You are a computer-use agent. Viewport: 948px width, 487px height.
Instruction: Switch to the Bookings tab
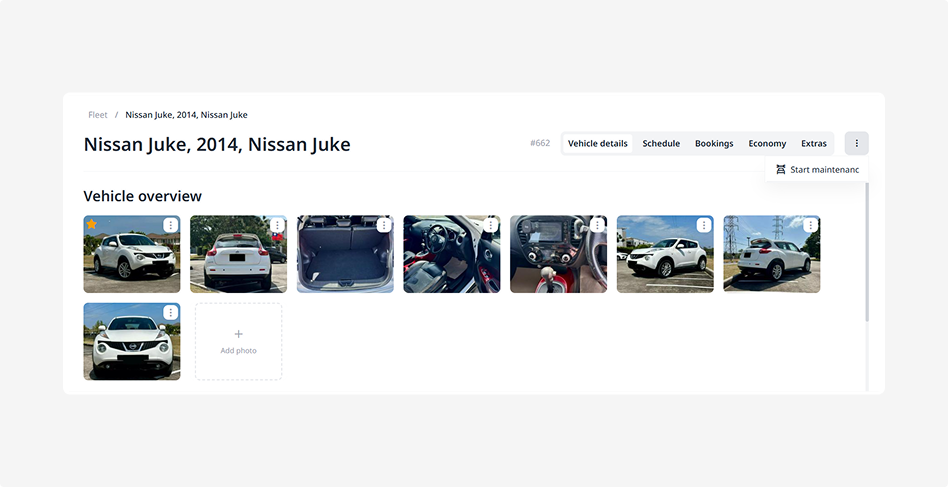coord(714,144)
